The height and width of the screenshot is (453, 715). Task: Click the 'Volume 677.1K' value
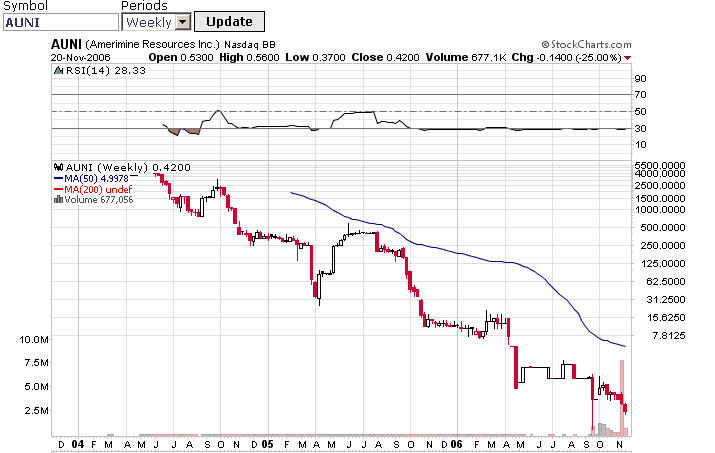(x=466, y=57)
